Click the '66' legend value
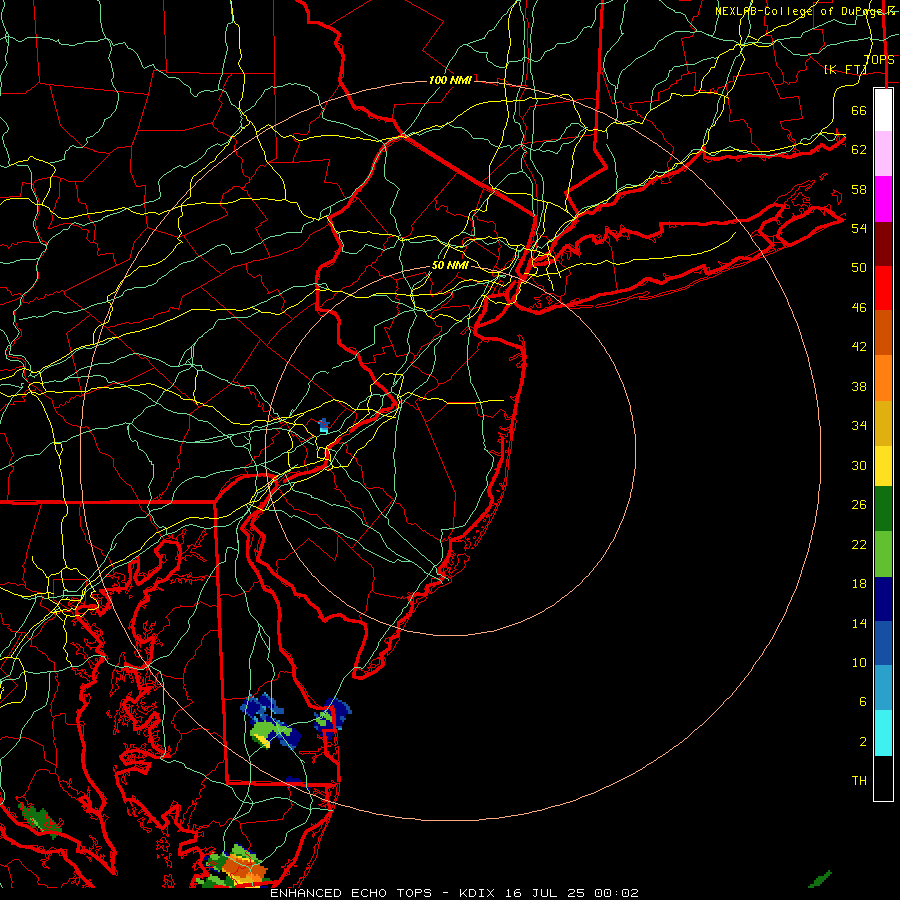900x900 pixels. click(x=859, y=110)
